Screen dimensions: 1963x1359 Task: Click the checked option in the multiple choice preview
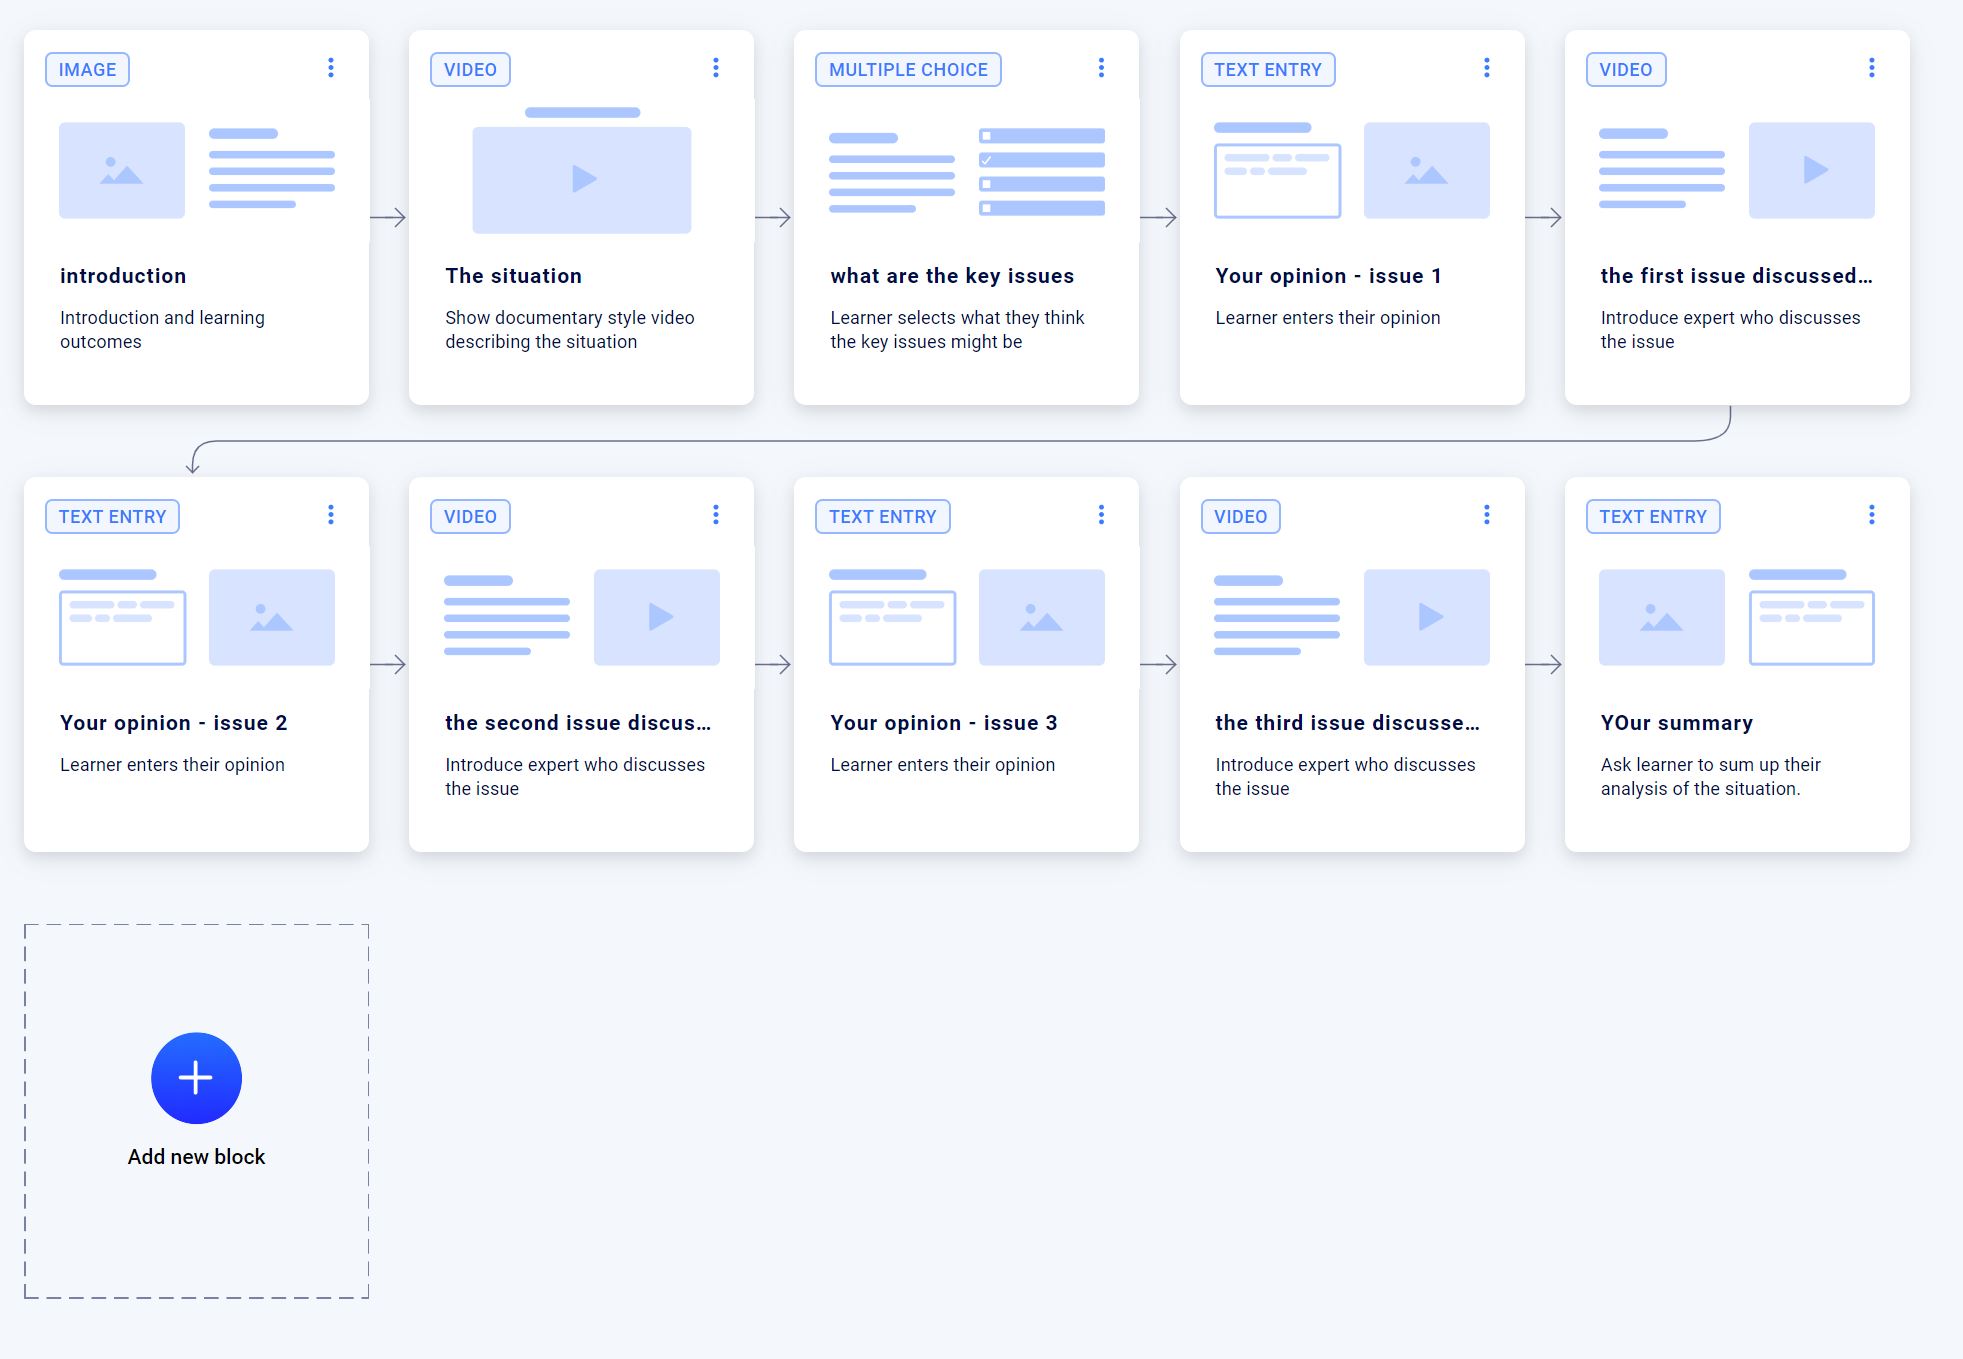[1042, 160]
